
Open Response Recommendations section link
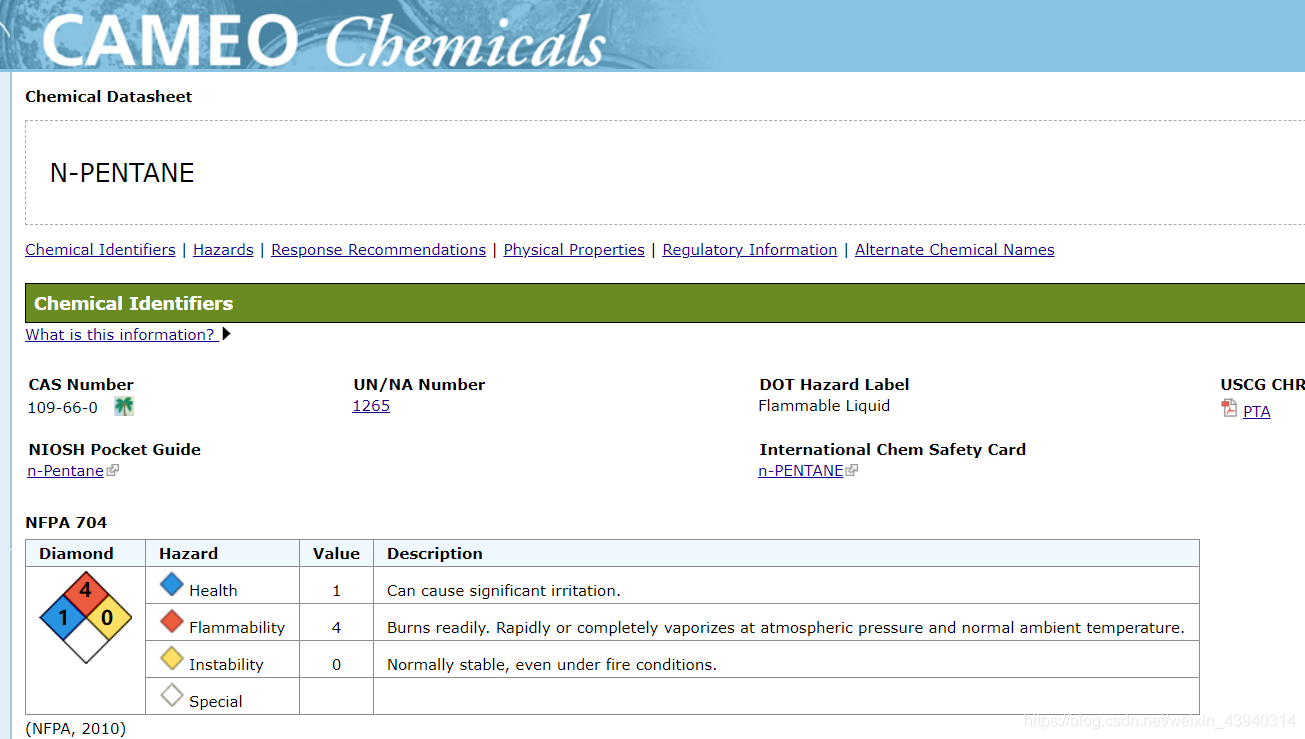click(378, 250)
